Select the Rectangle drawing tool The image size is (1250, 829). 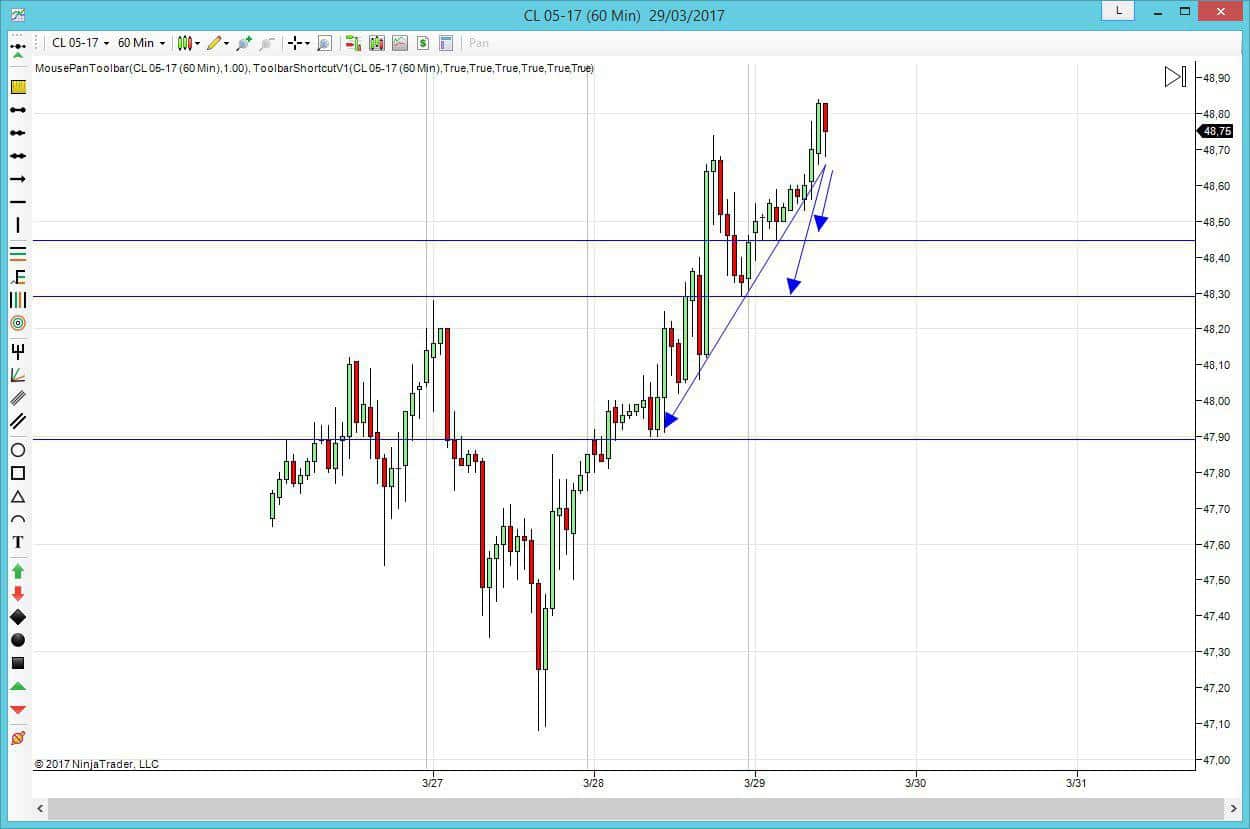click(18, 473)
